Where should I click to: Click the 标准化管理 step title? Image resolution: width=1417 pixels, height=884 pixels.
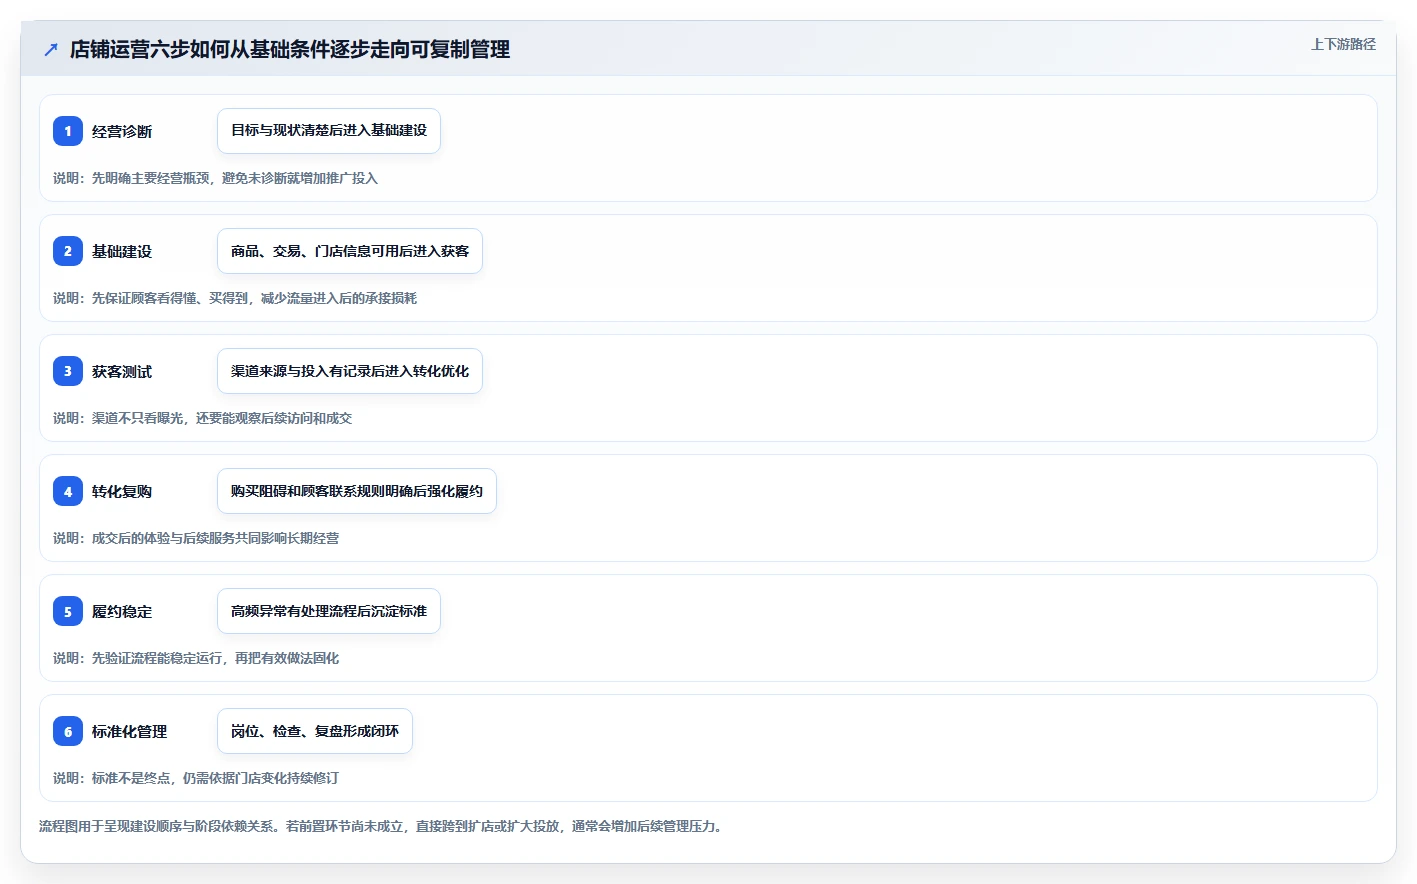[x=129, y=731]
